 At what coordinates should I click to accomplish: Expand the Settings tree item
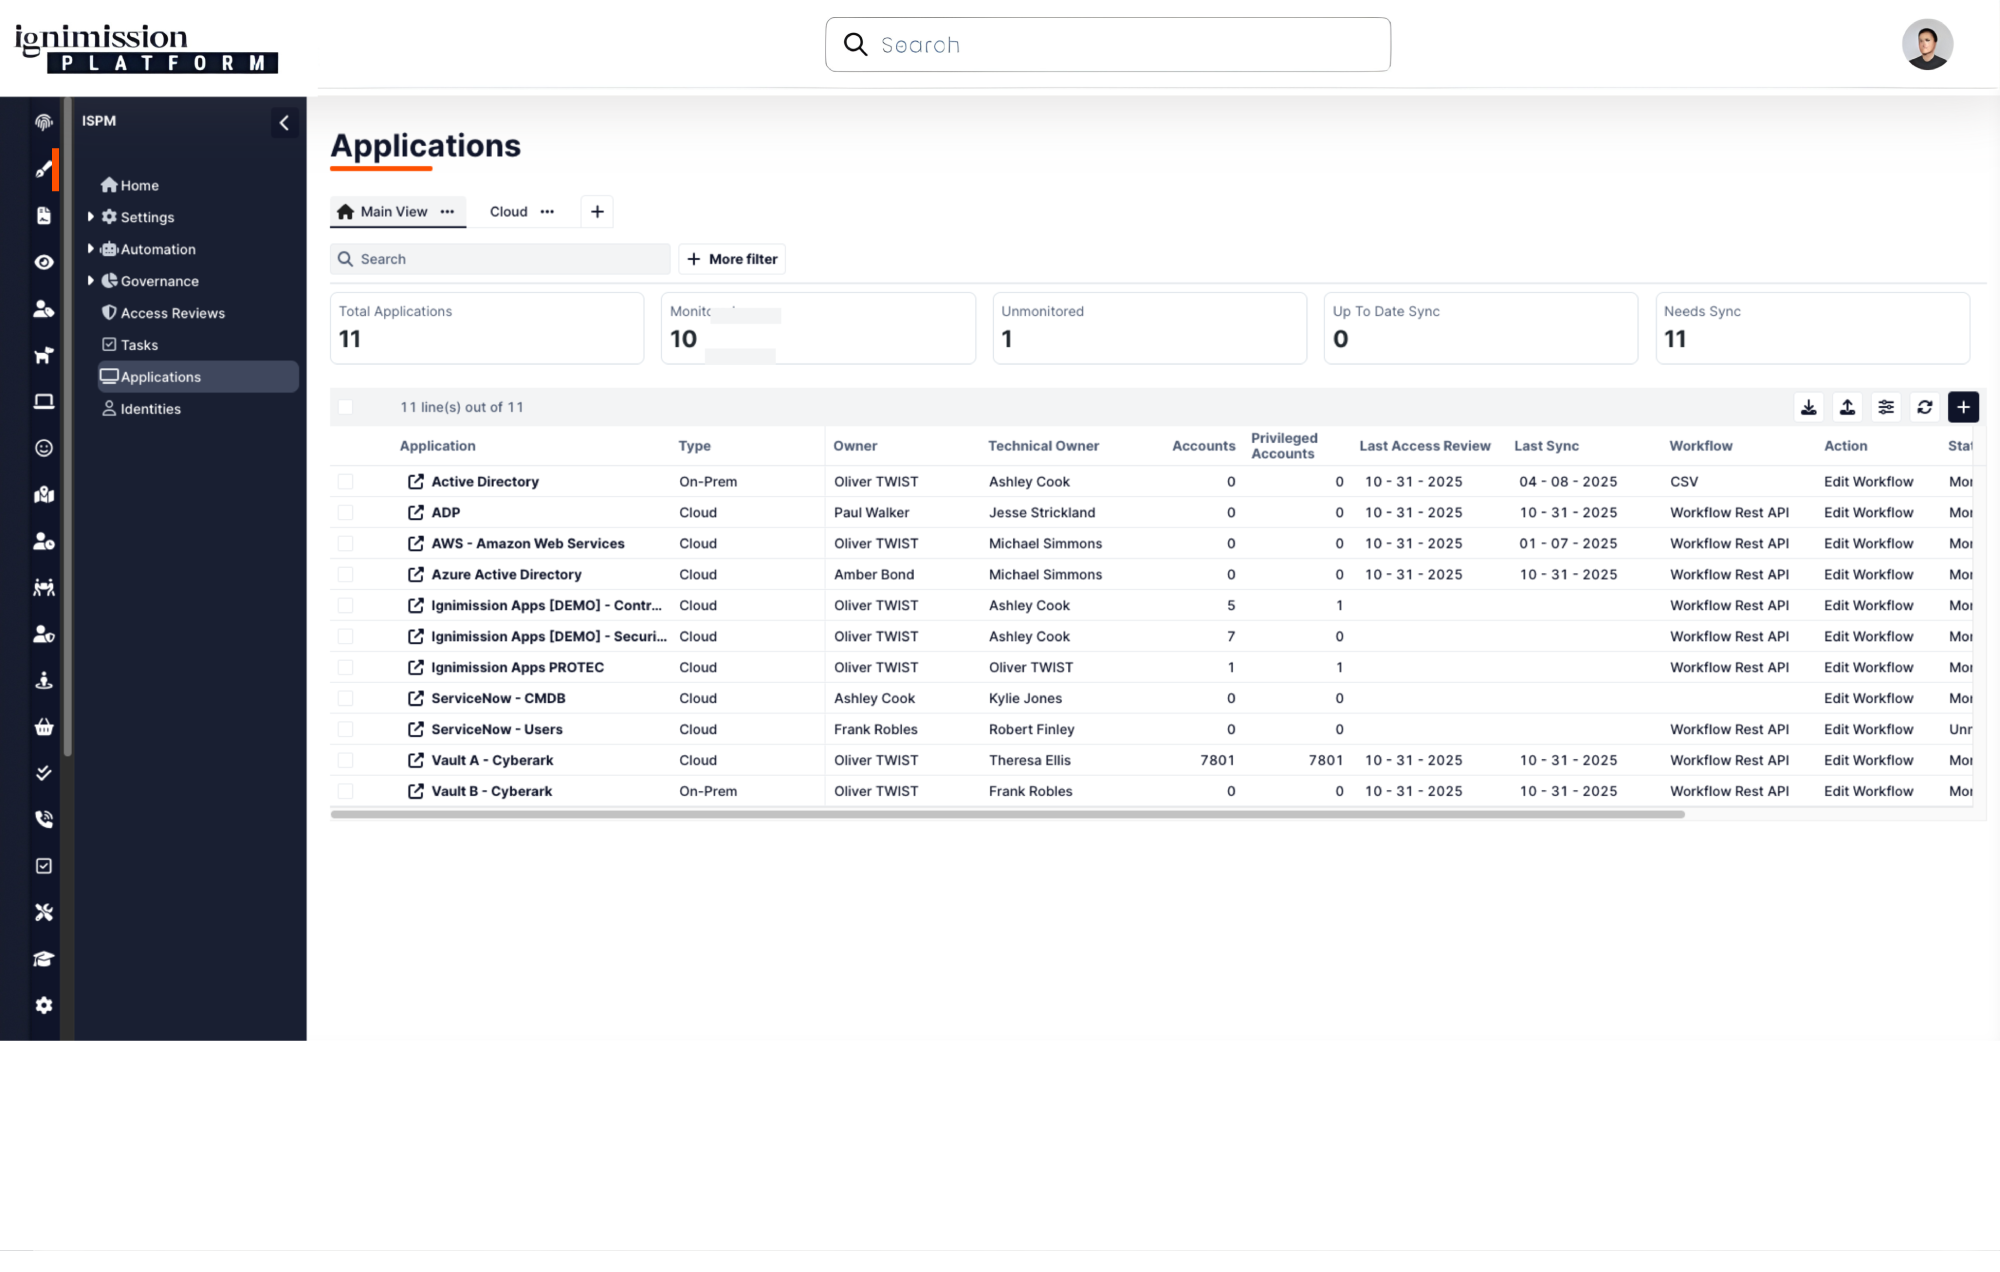tap(91, 217)
